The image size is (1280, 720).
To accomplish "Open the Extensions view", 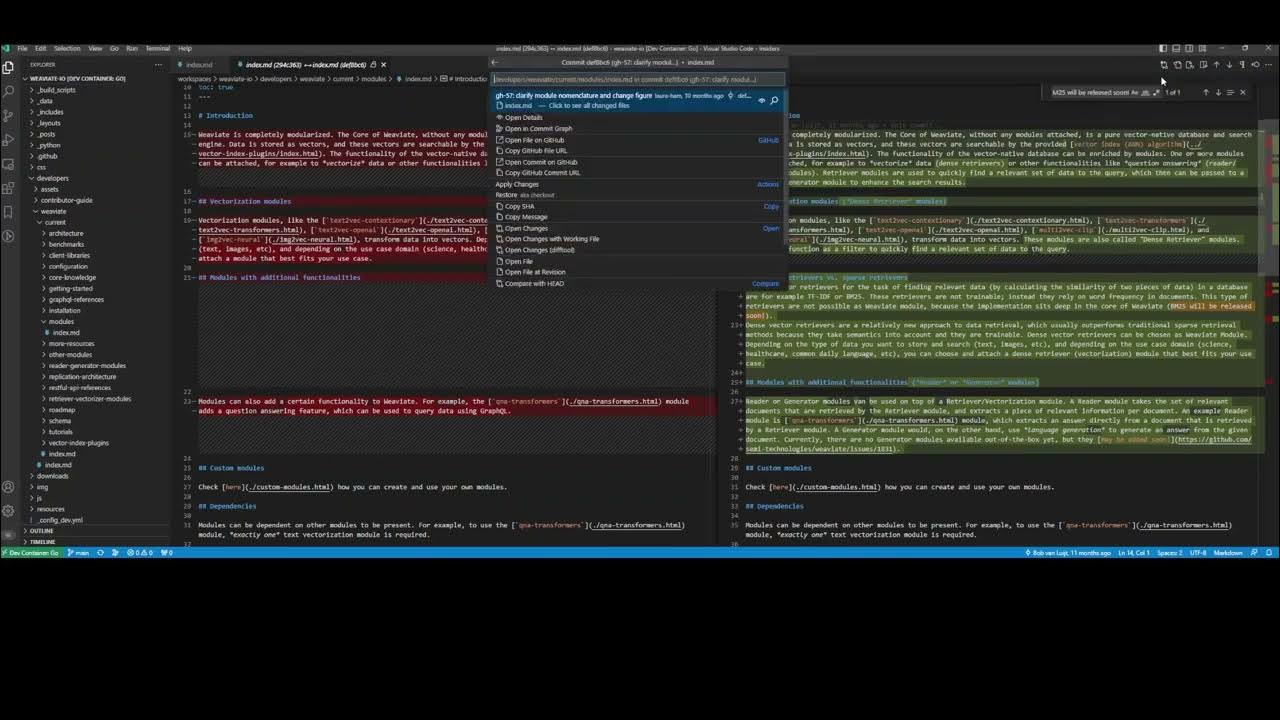I will point(8,188).
